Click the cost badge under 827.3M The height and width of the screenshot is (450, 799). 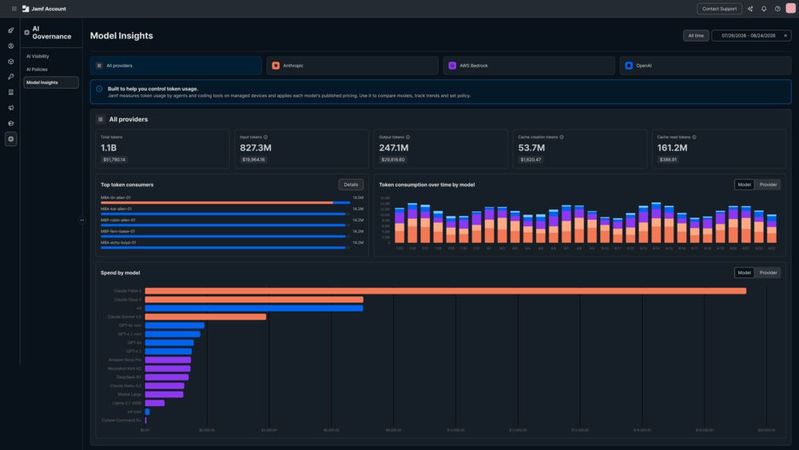tap(253, 160)
